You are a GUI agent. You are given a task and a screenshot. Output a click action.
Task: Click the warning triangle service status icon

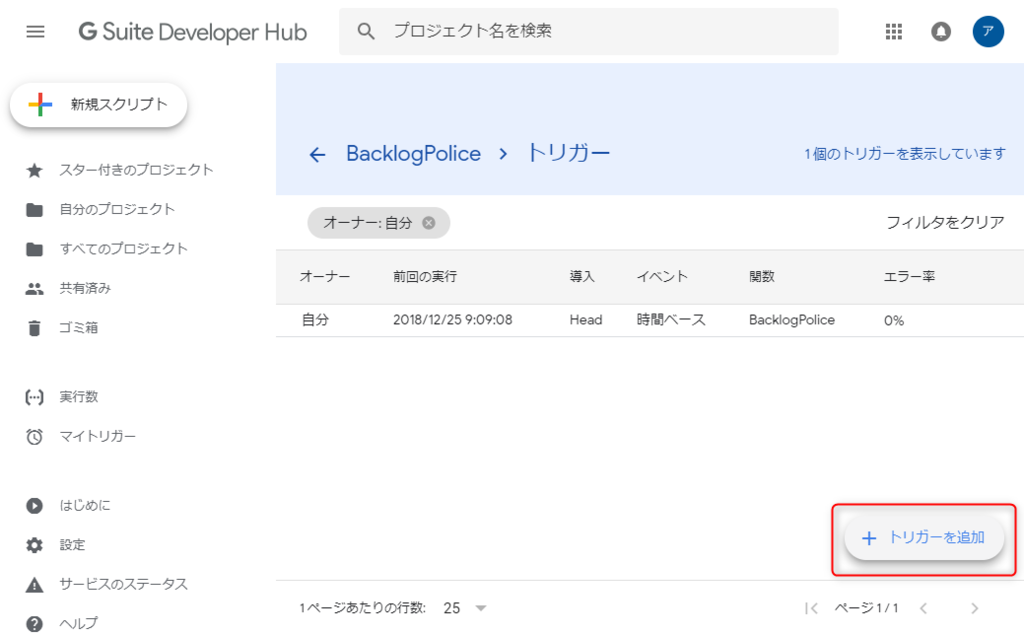pos(34,584)
